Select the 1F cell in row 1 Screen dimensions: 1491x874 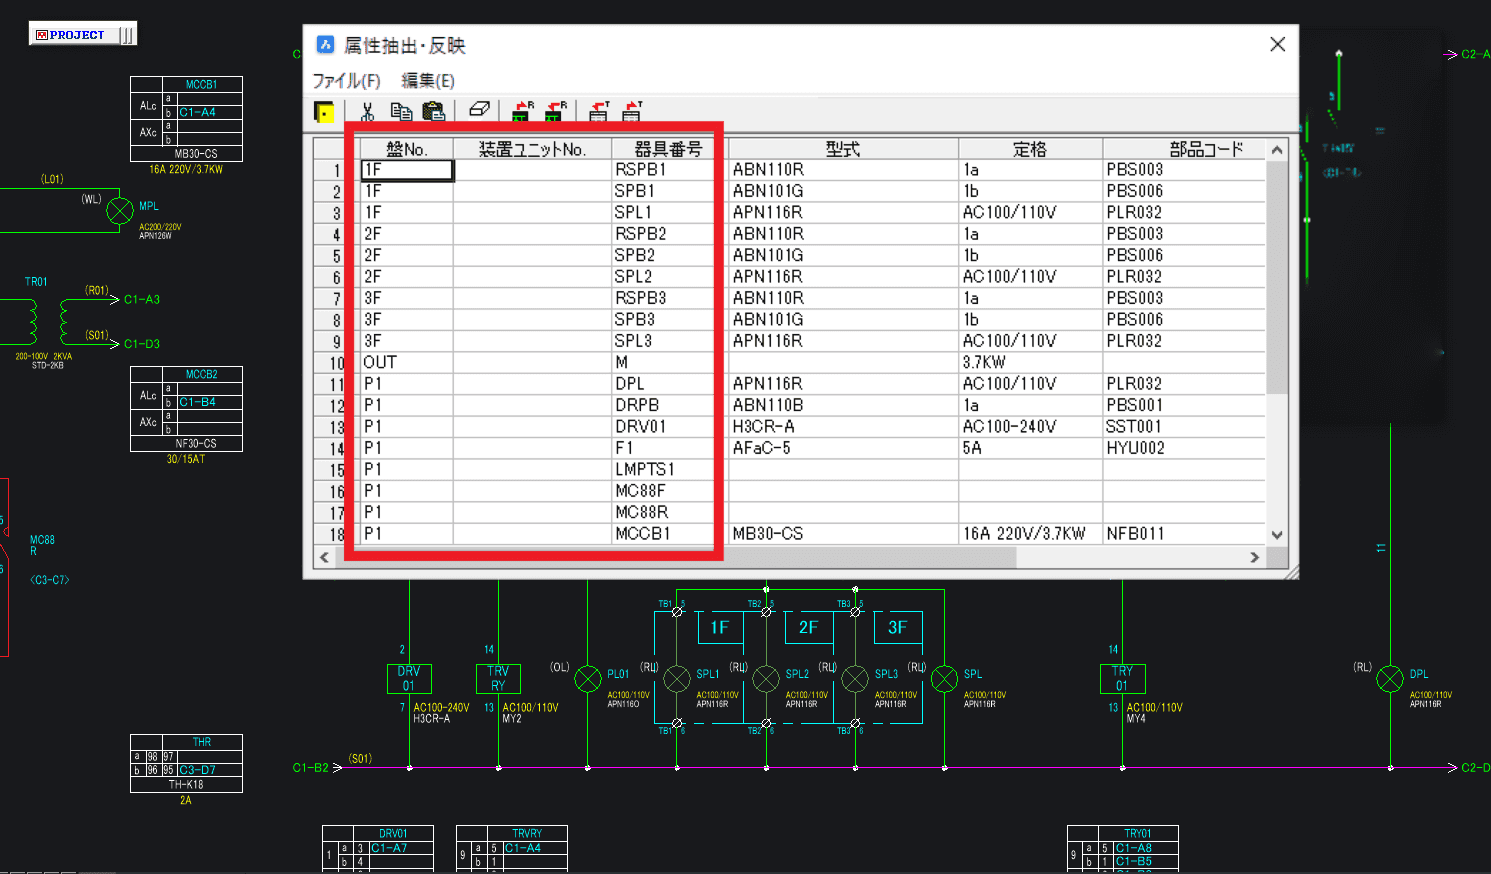coord(407,170)
